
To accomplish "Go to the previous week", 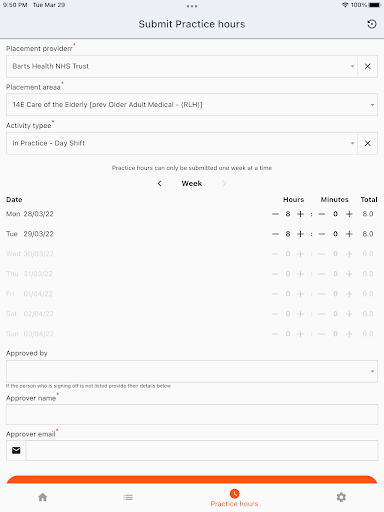I will 159,183.
